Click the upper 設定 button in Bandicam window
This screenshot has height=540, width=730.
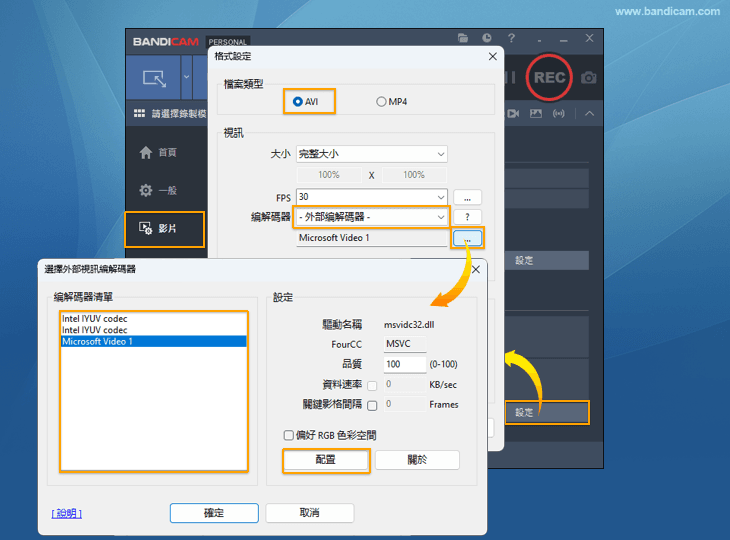547,261
